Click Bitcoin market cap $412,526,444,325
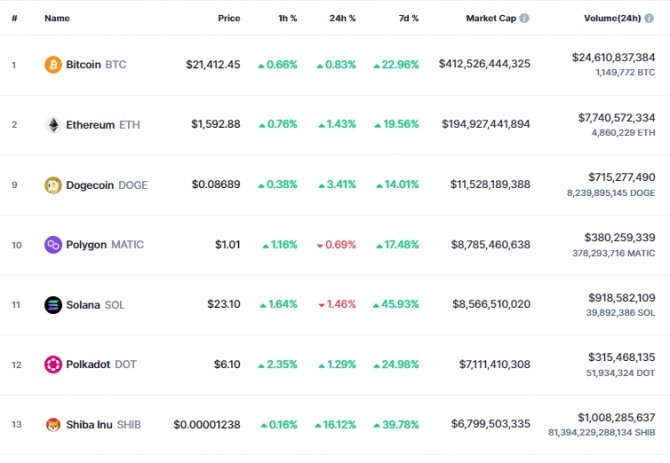Image resolution: width=670 pixels, height=463 pixels. tap(485, 64)
